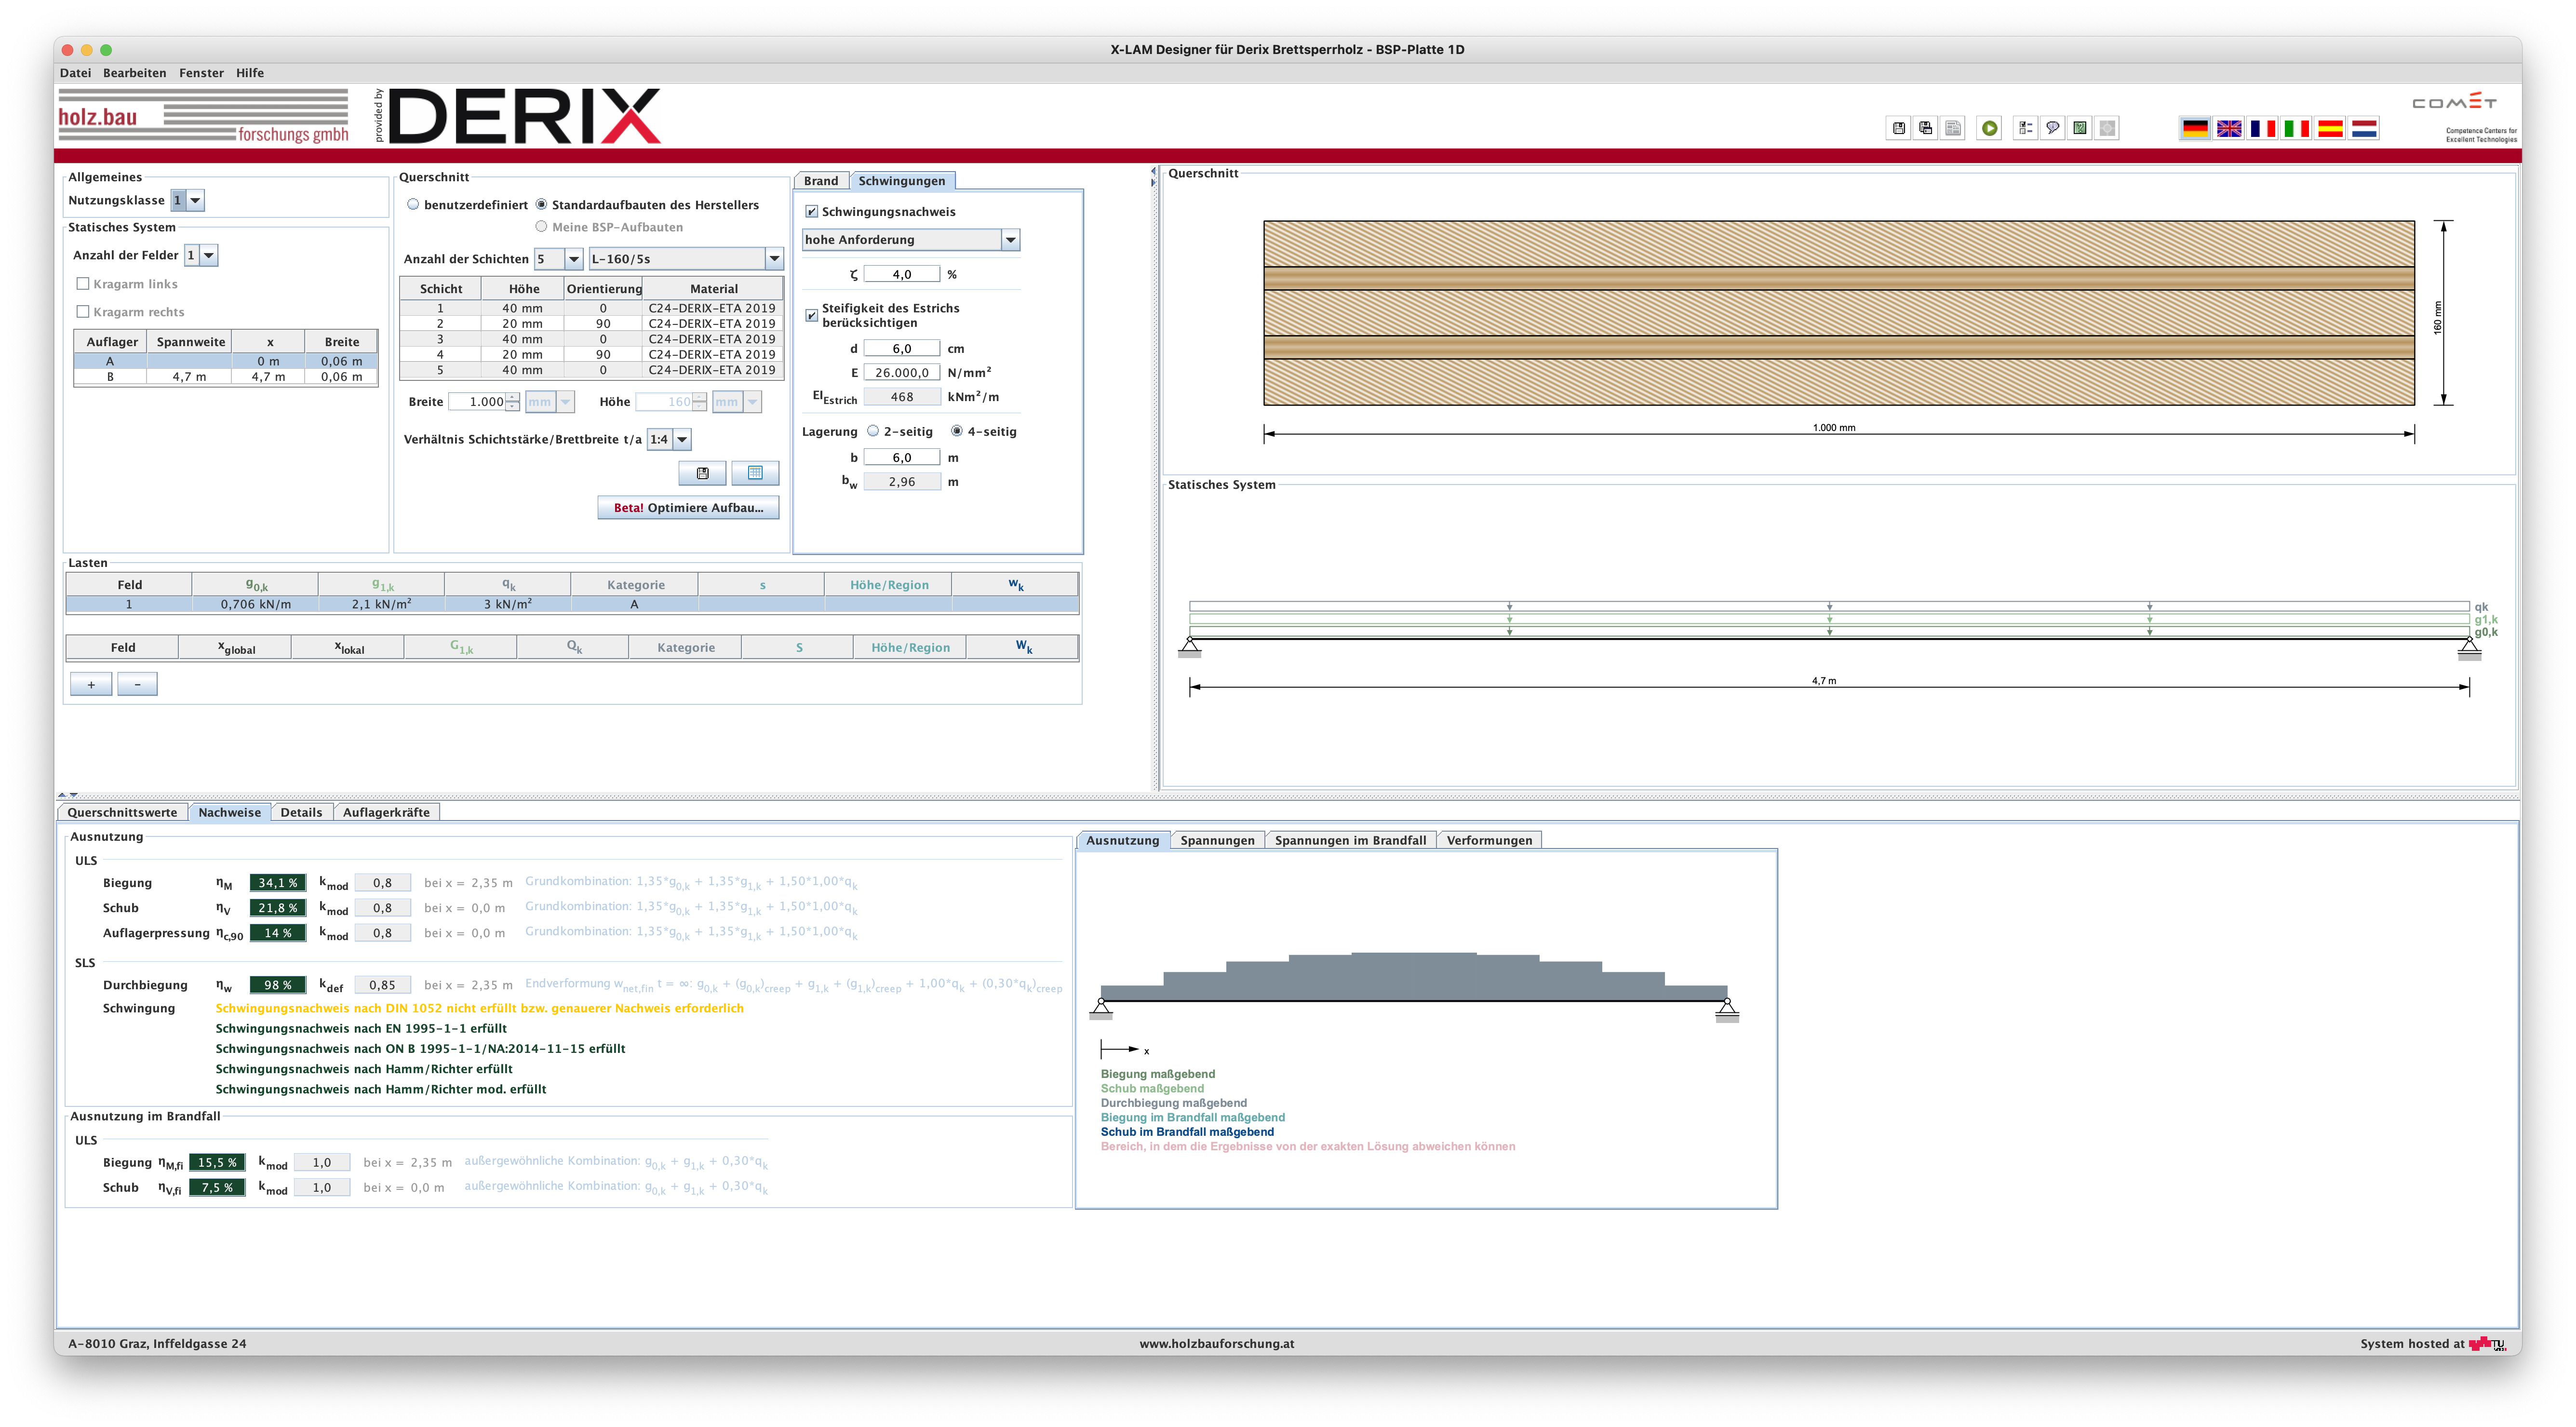Click the speech bubble info icon
This screenshot has height=1427, width=2576.
2052,128
